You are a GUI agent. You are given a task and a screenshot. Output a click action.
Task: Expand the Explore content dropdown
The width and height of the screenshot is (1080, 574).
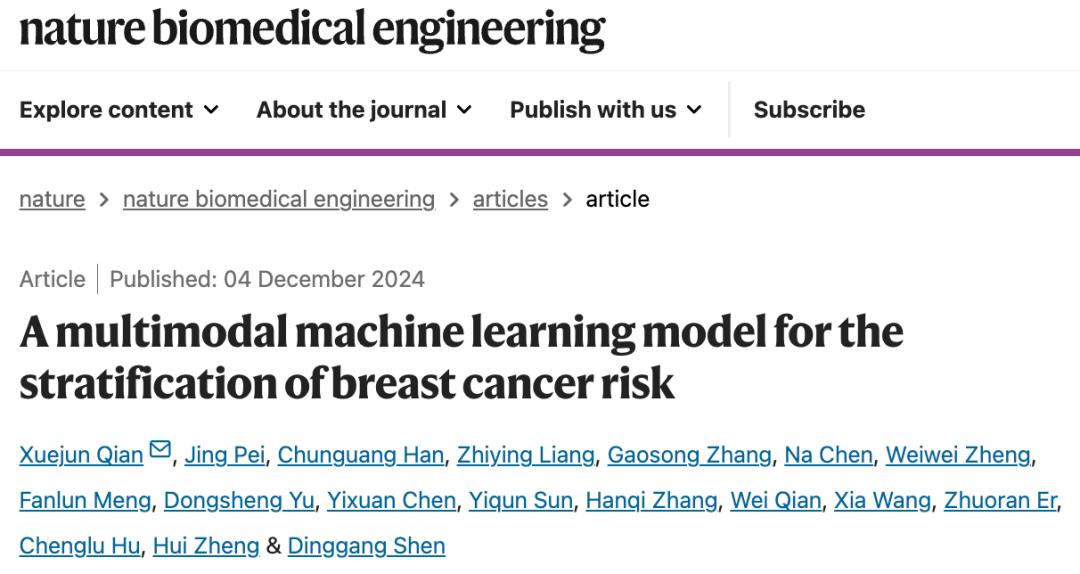click(119, 110)
